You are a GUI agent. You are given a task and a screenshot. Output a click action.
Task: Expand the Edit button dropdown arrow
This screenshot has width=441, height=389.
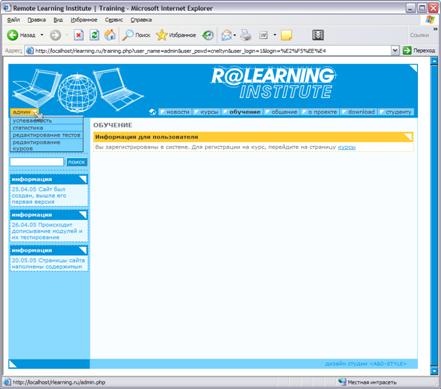(275, 35)
